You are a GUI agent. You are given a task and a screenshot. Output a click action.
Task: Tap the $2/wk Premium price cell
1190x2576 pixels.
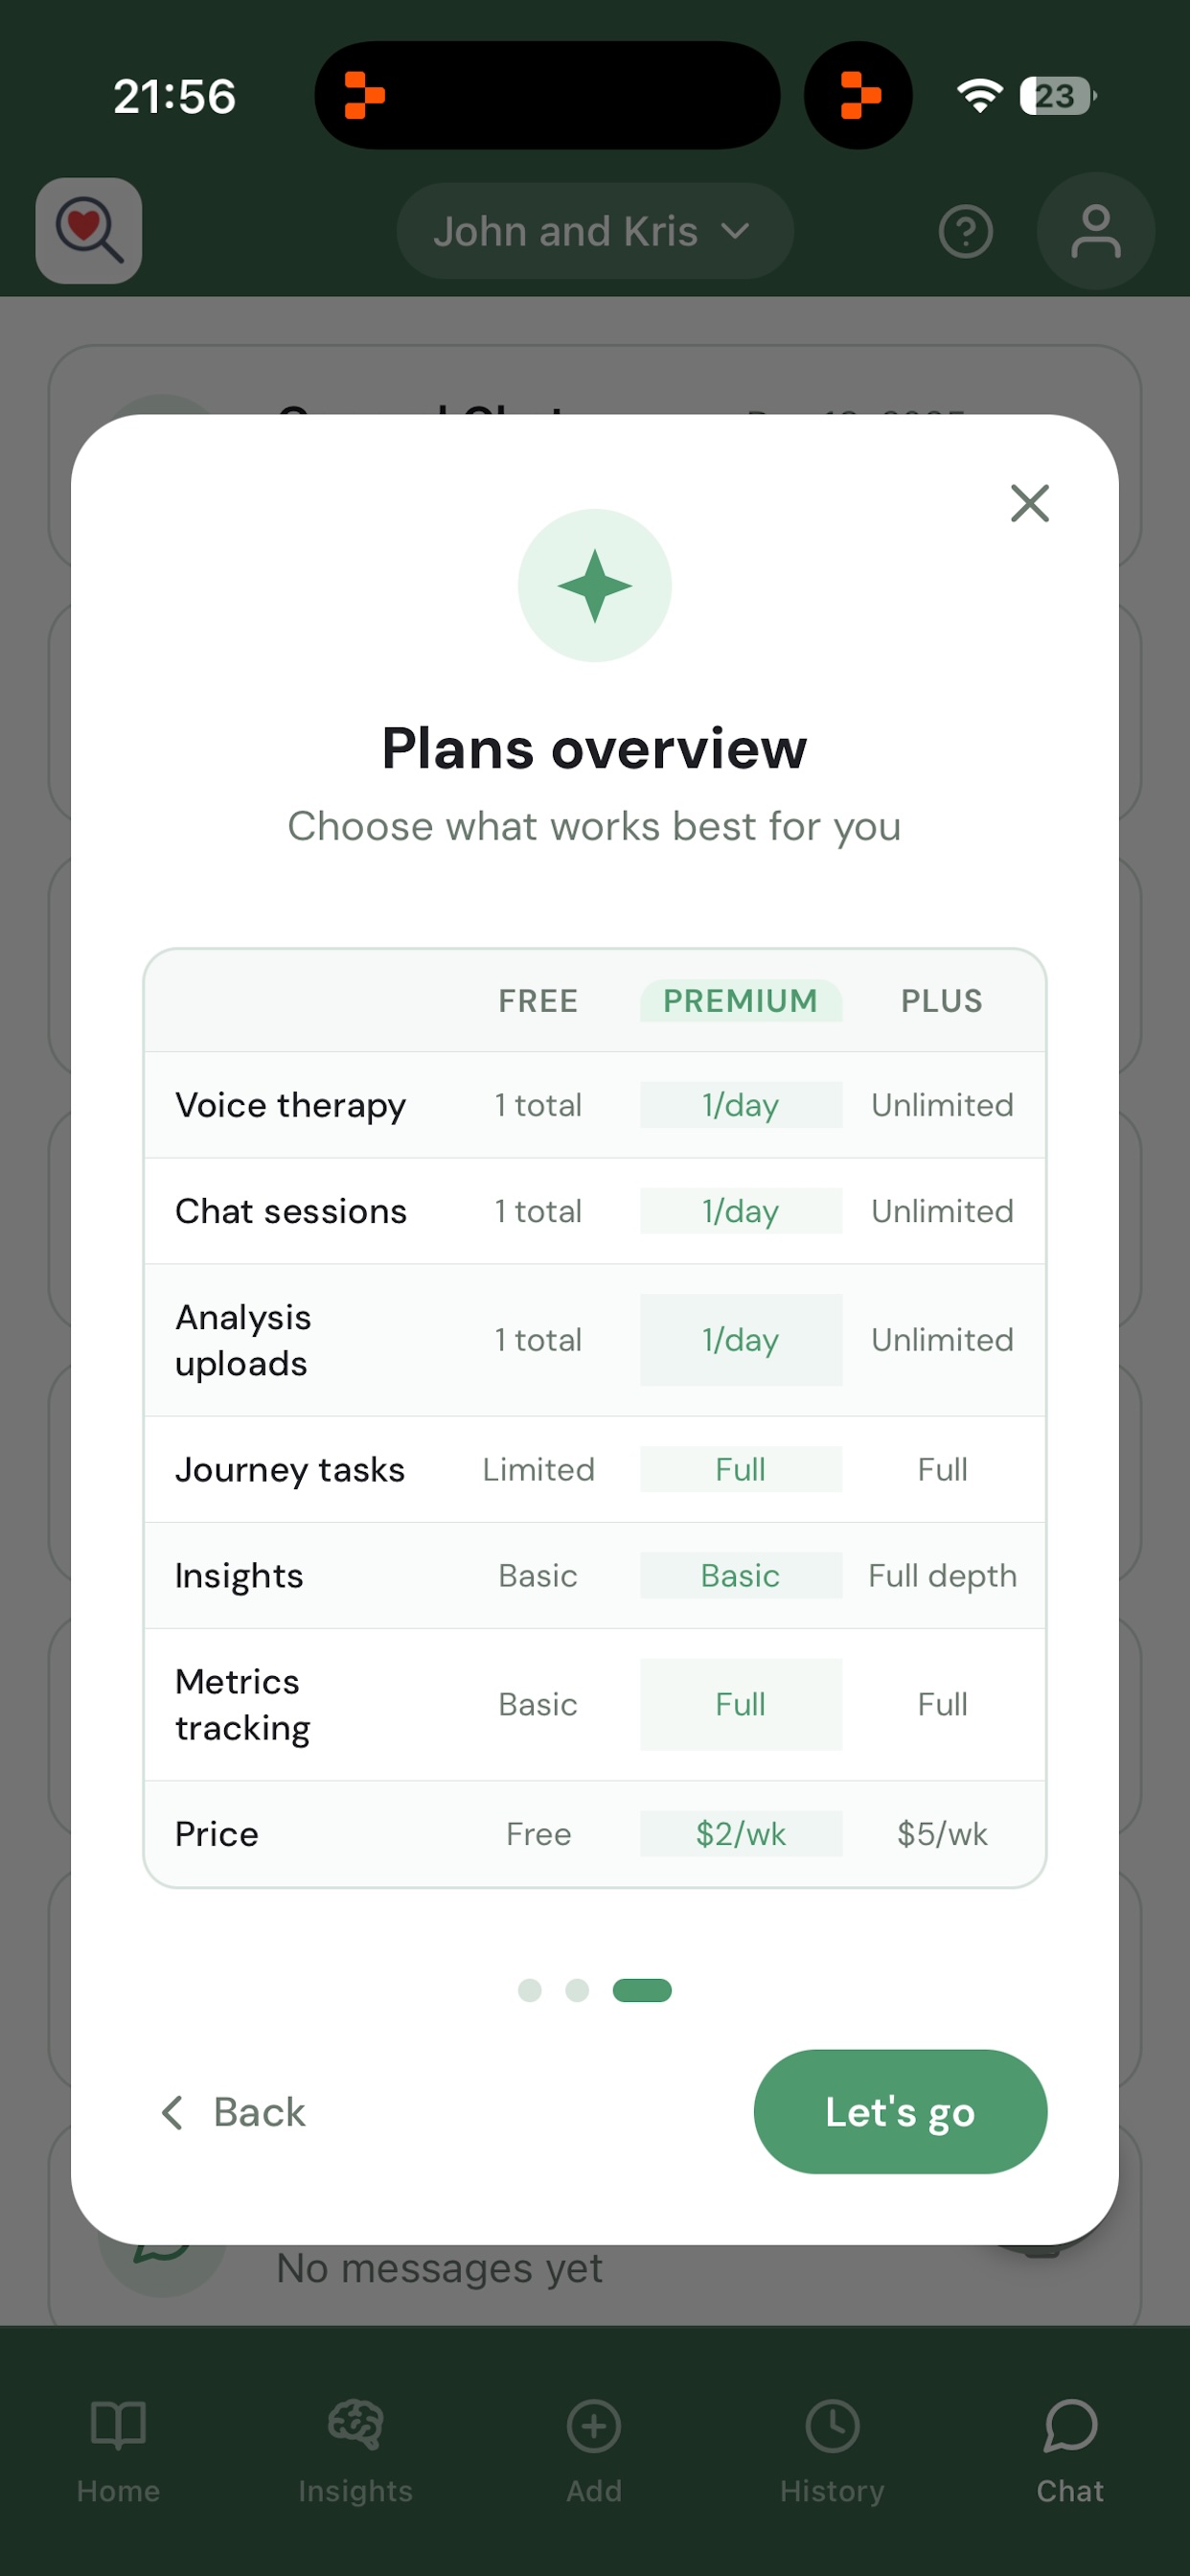pos(741,1833)
